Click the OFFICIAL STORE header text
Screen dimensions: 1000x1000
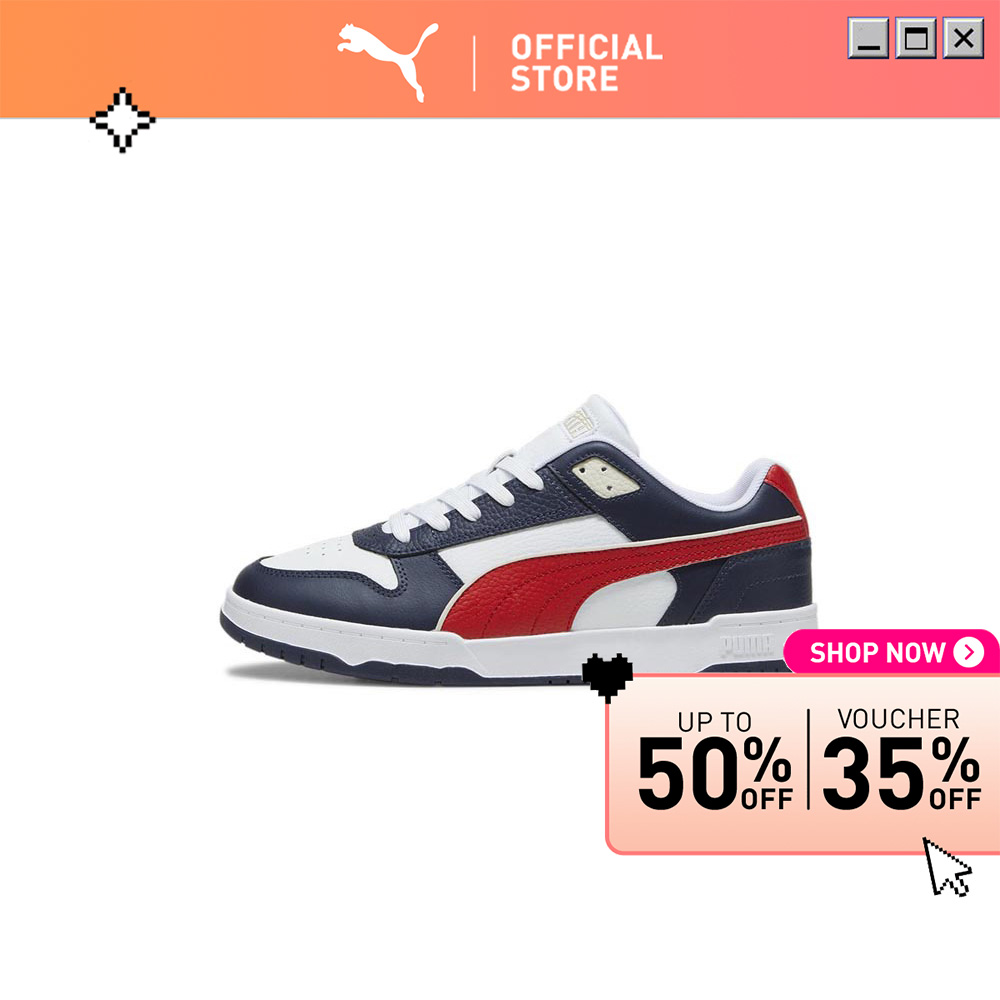586,63
